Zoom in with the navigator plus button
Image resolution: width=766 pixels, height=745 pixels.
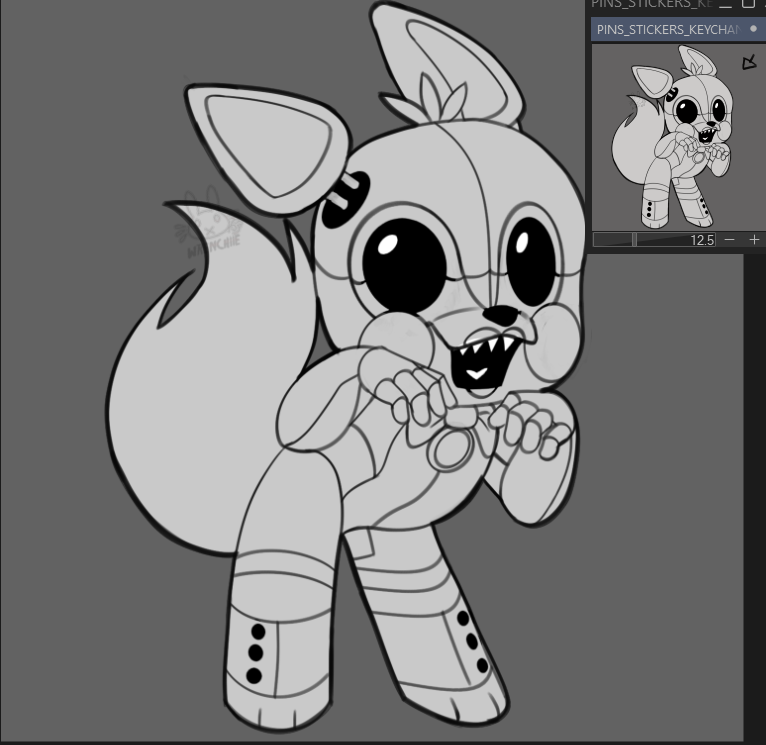tap(754, 239)
